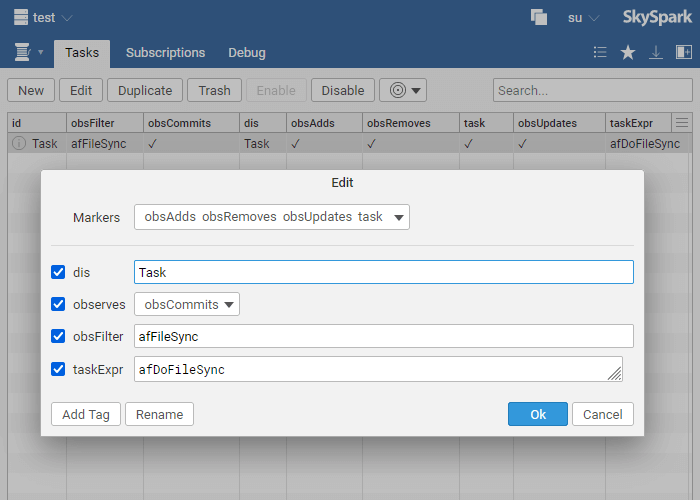
Task: Click the taskExpr text field
Action: 370,369
